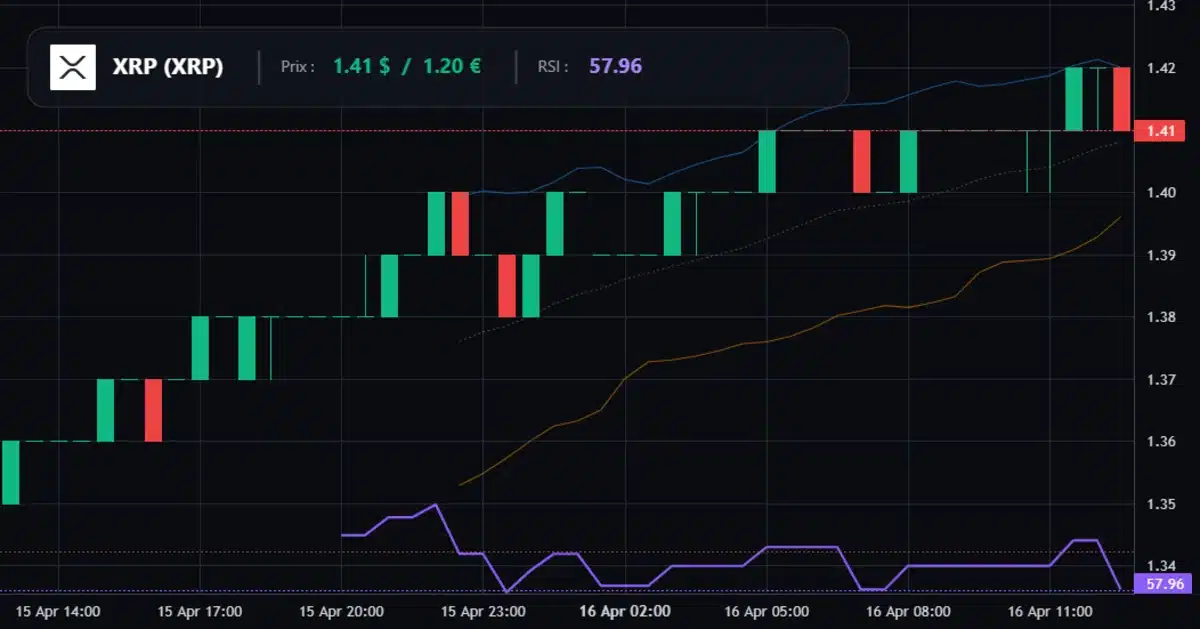The image size is (1200, 629).
Task: Select the red current-price tag showing 1.41
Action: point(1158,130)
